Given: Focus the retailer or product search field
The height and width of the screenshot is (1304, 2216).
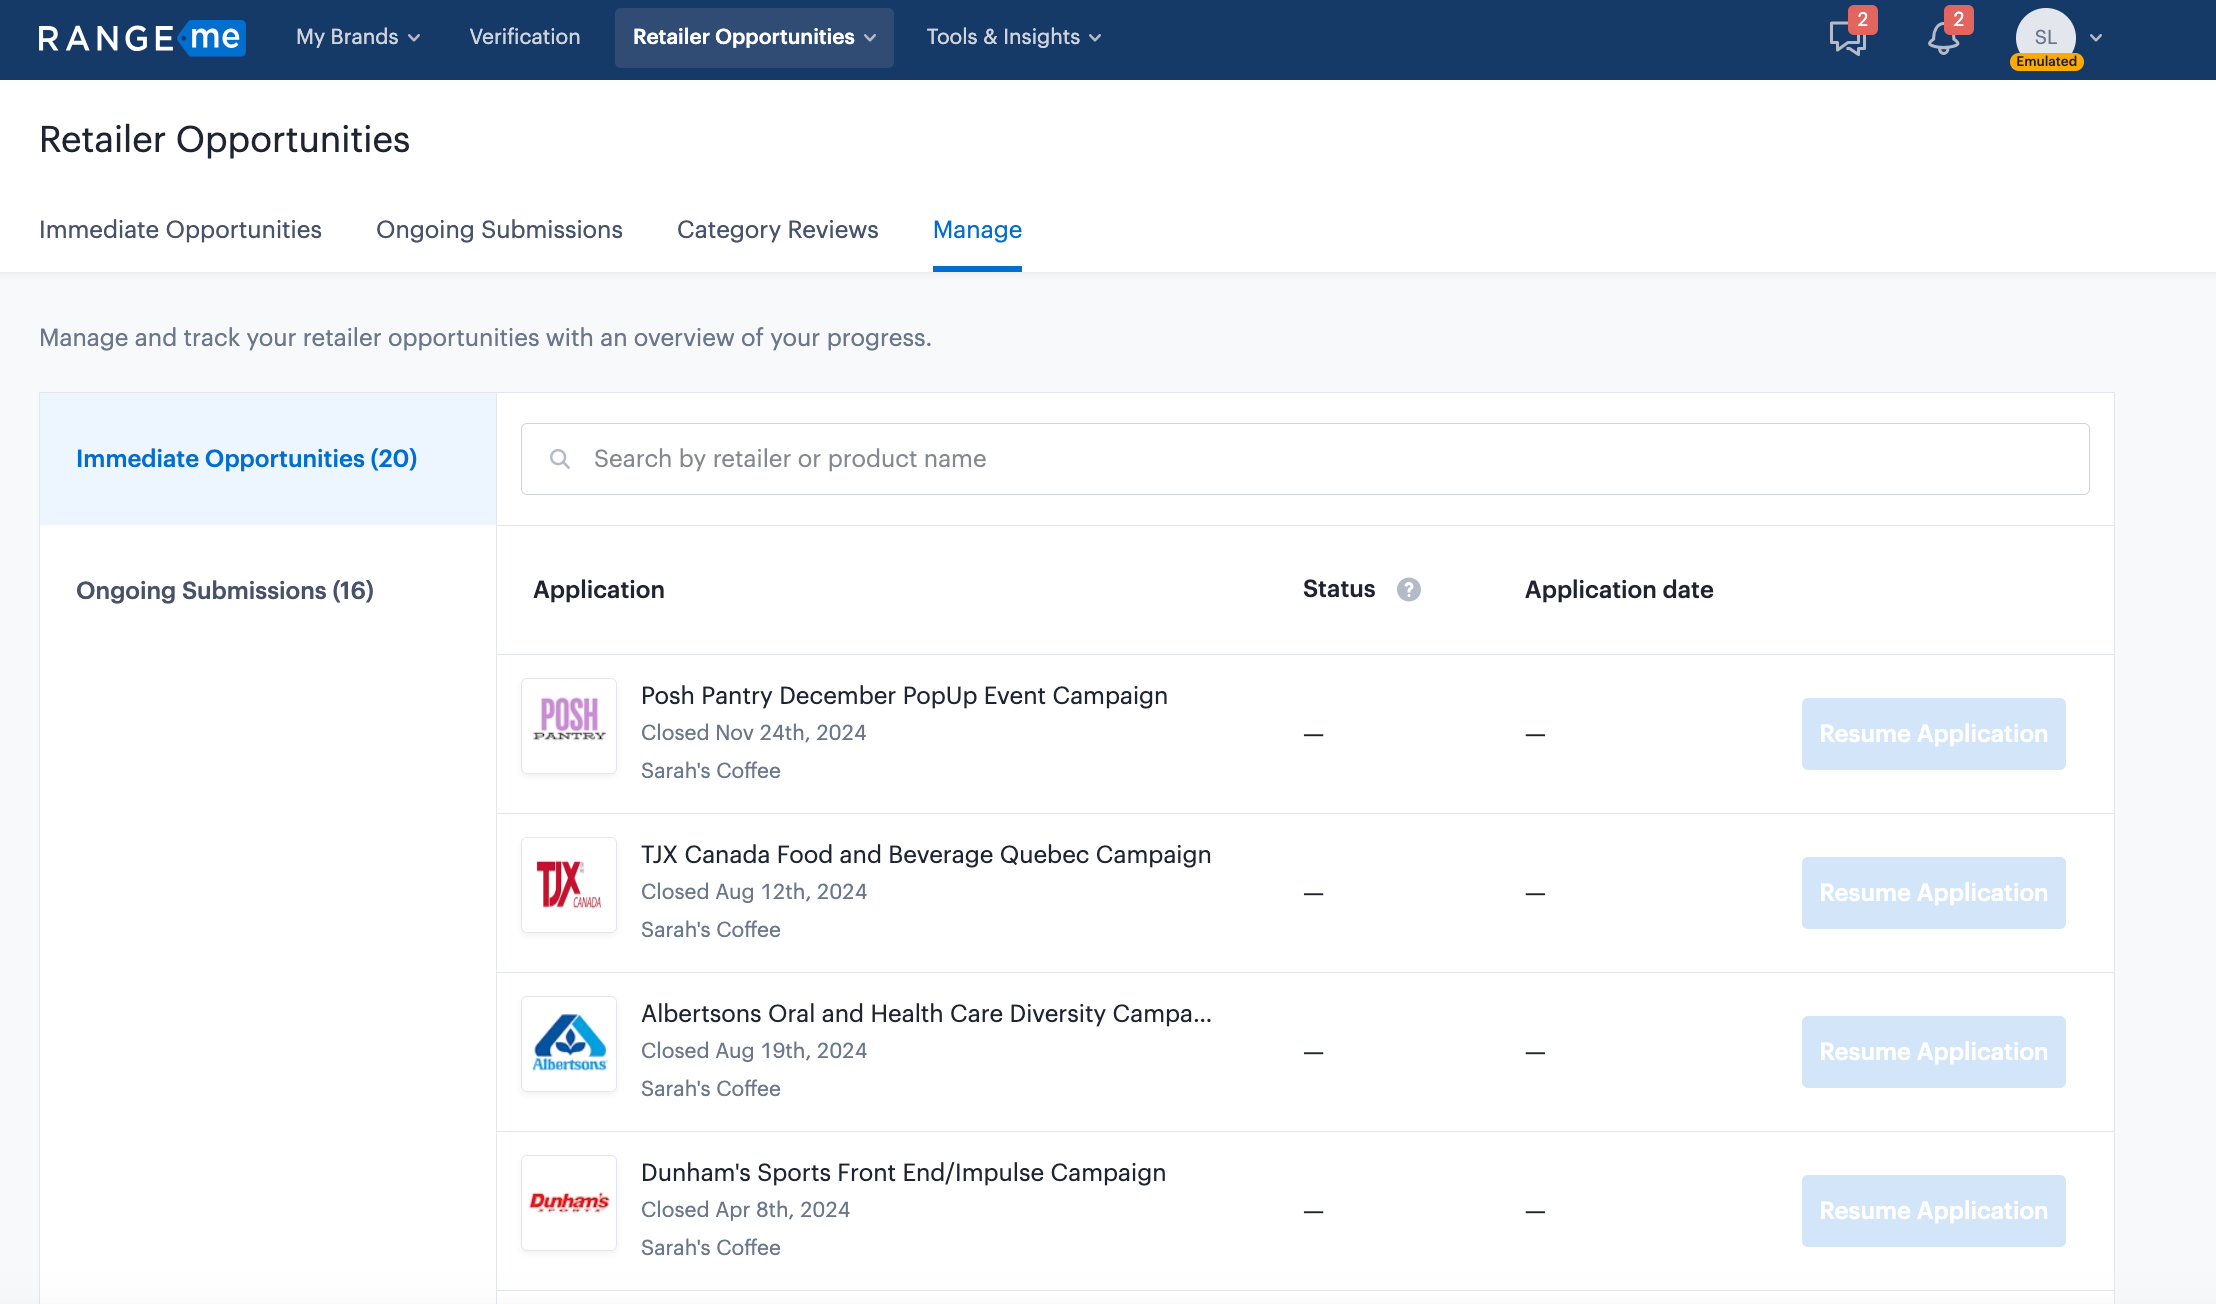Looking at the screenshot, I should point(1305,459).
